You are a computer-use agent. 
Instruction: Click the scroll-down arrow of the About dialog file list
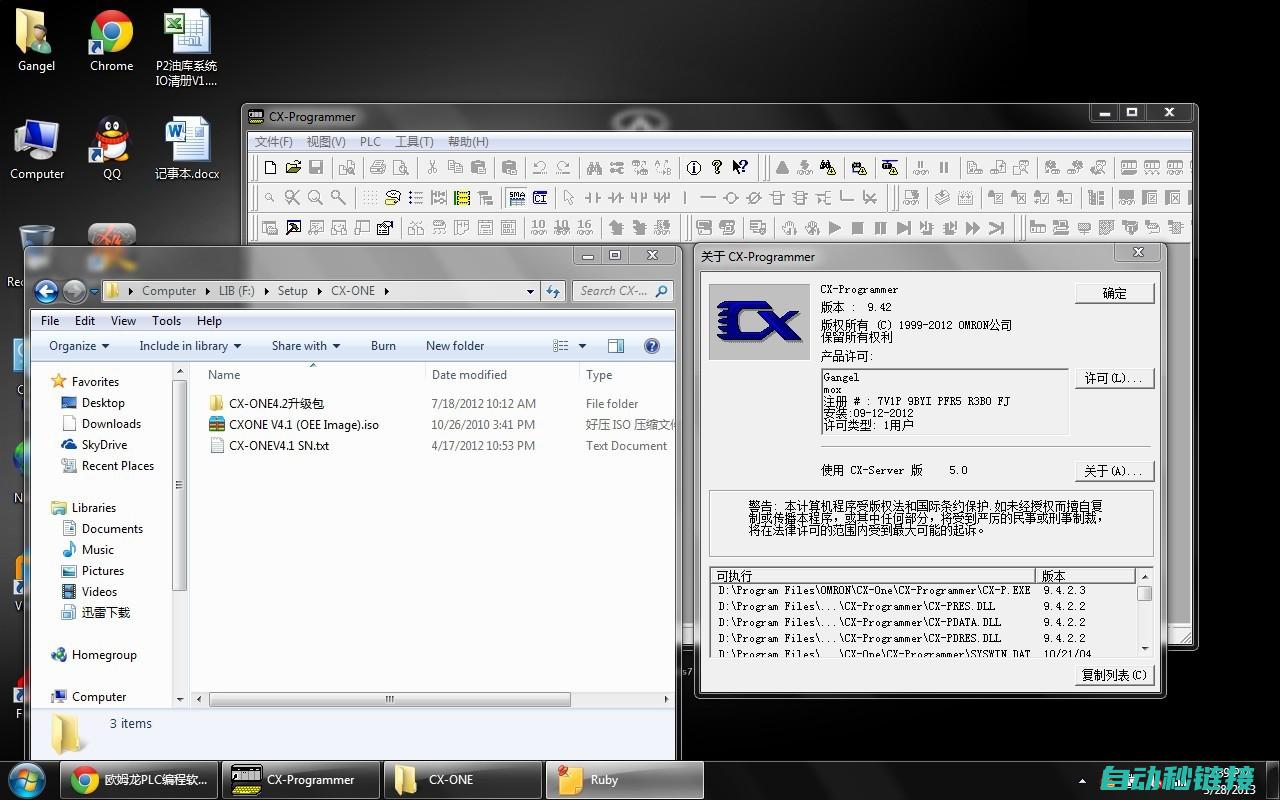(1145, 649)
